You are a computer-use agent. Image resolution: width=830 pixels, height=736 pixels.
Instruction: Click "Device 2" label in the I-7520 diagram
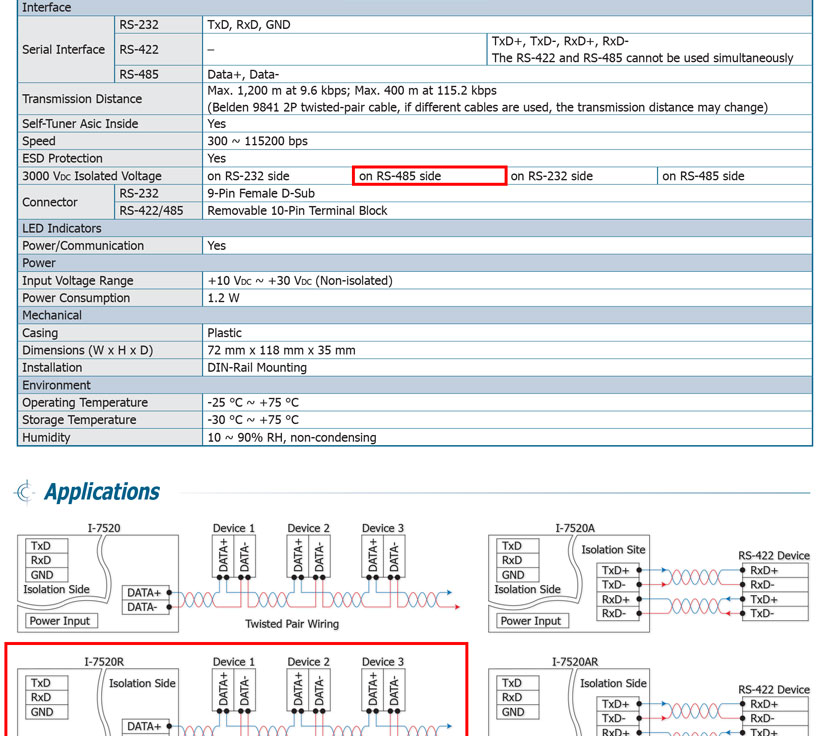(308, 528)
